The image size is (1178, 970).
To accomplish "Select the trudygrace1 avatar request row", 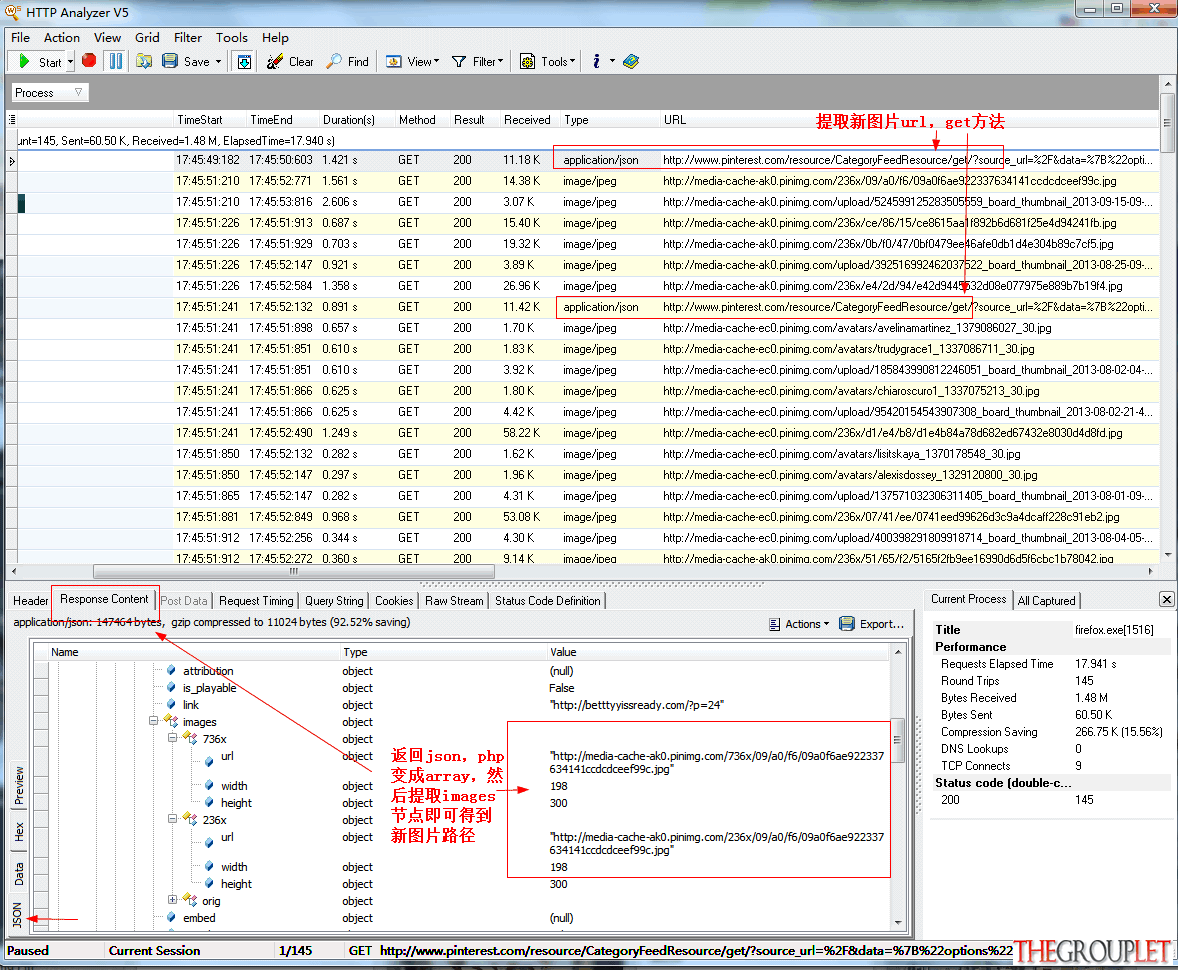I will point(587,349).
